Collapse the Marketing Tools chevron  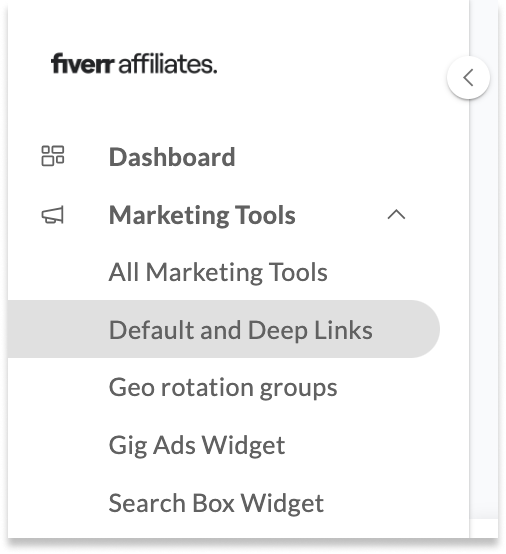pyautogui.click(x=396, y=215)
